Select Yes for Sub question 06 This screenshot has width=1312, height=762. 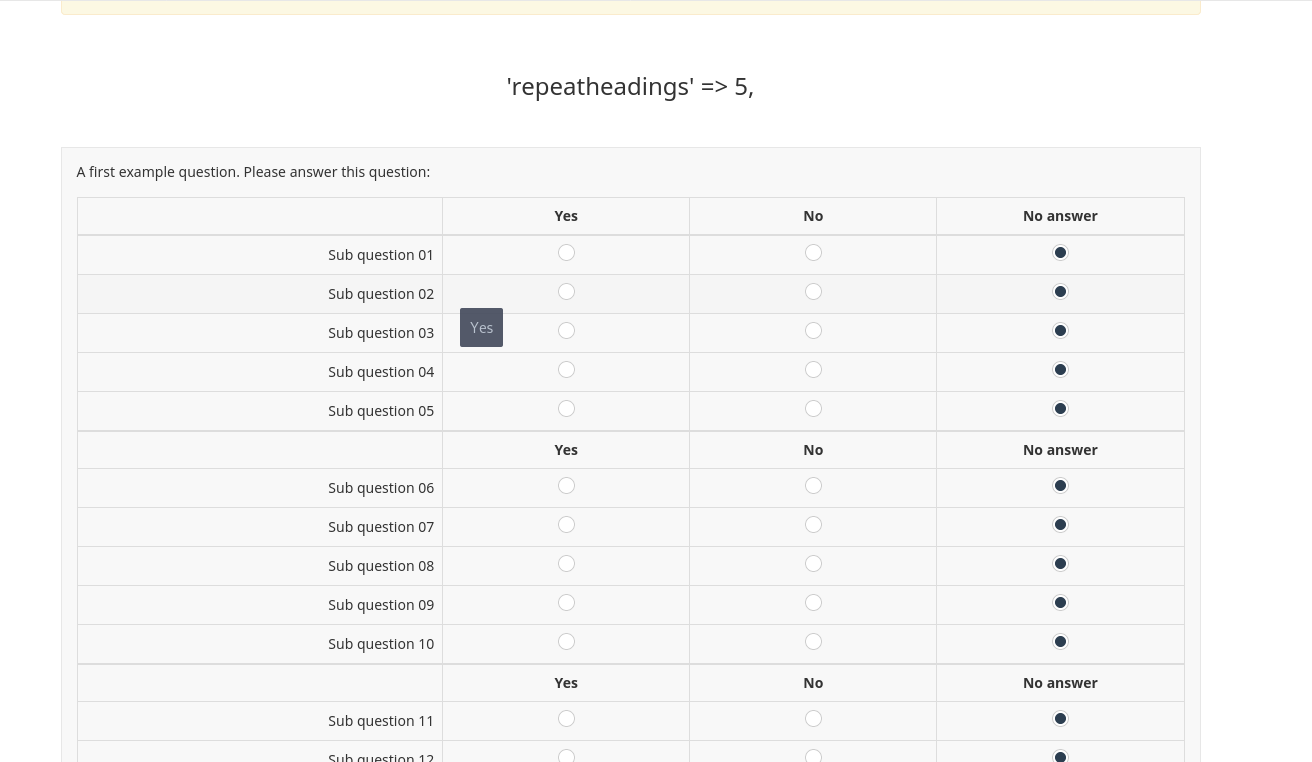[566, 486]
